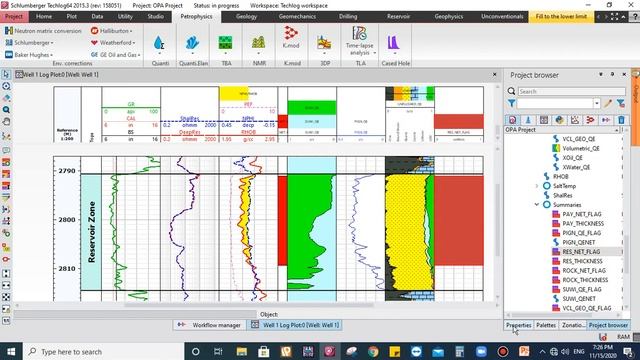Open the NMR module icon
640x360 pixels.
(x=258, y=43)
